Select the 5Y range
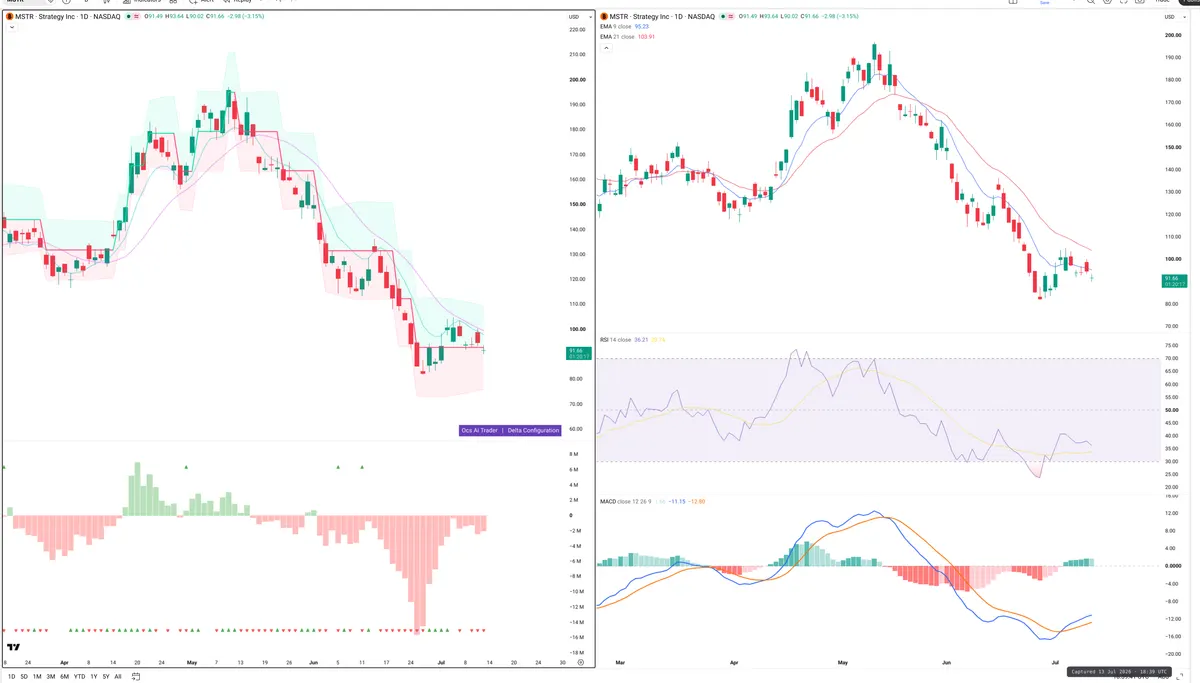 [x=106, y=676]
